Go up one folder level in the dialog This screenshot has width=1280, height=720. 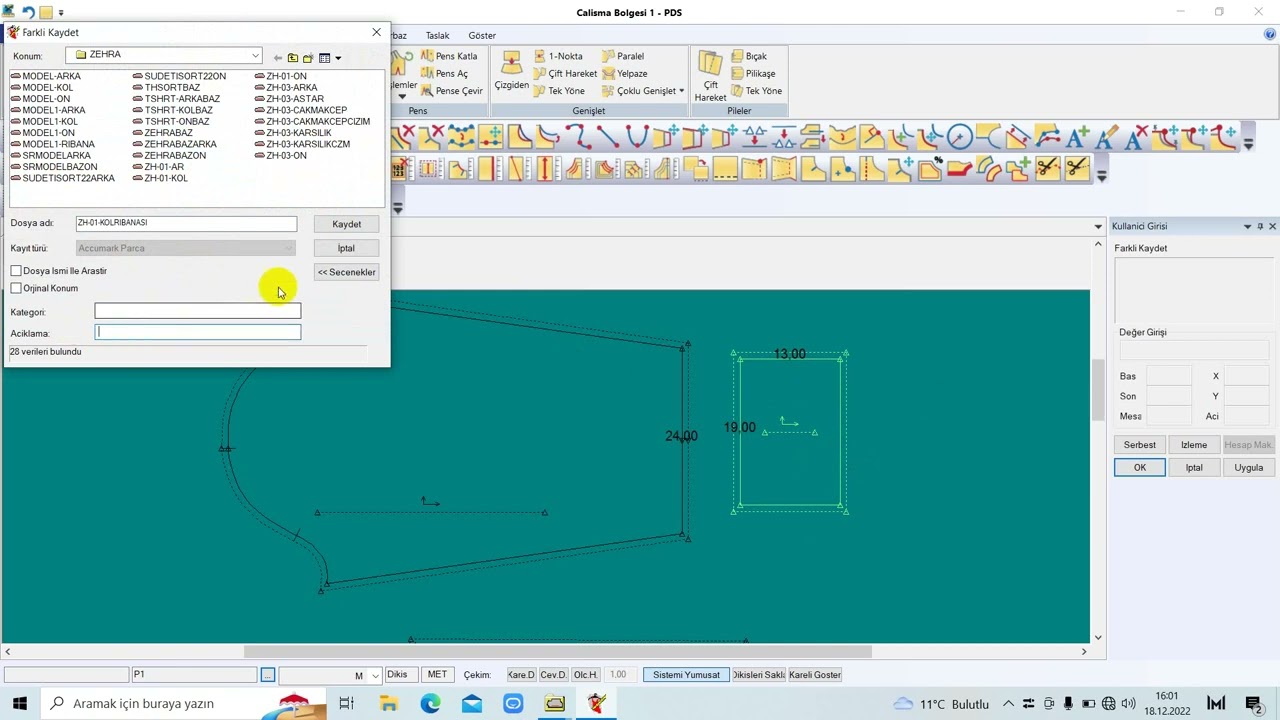pos(293,58)
